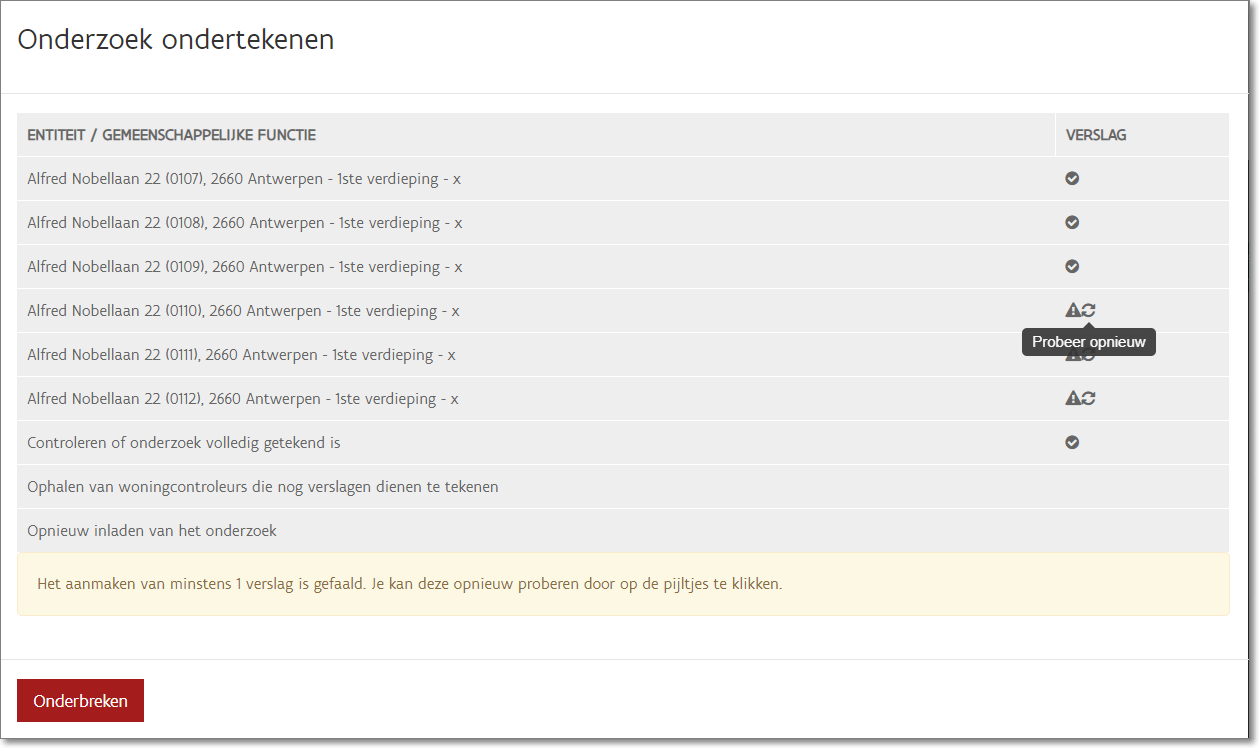
Task: Select the Alfred Nobellaan 22 (0107) row
Action: [244, 179]
